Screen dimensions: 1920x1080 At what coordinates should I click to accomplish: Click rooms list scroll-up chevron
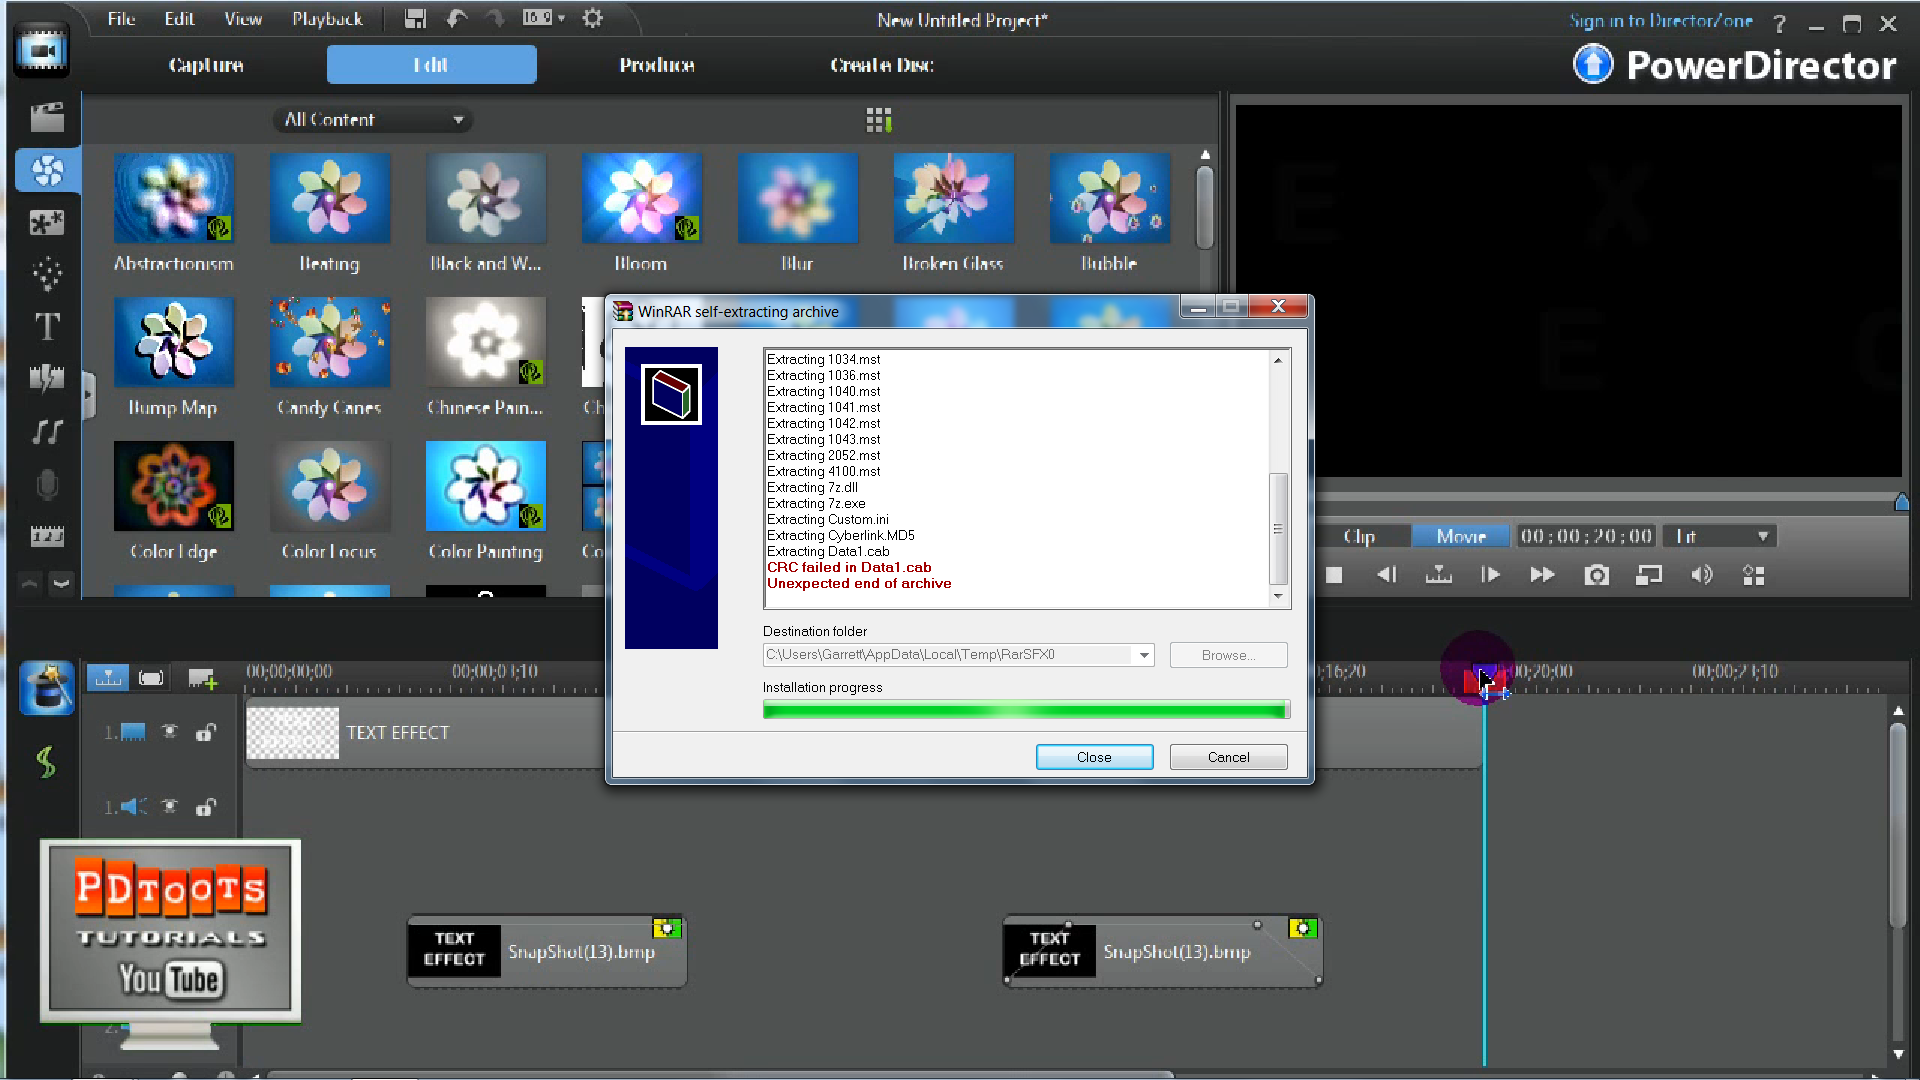tap(30, 583)
